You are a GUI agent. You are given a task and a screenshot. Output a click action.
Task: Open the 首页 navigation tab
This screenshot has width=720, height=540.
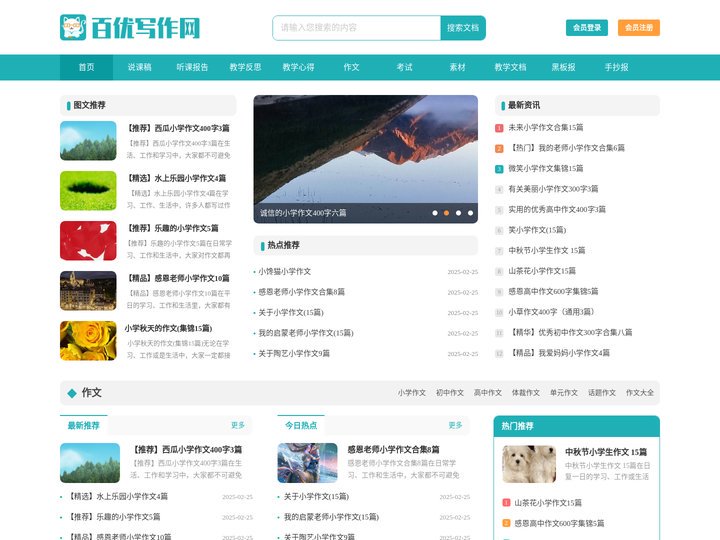click(86, 68)
